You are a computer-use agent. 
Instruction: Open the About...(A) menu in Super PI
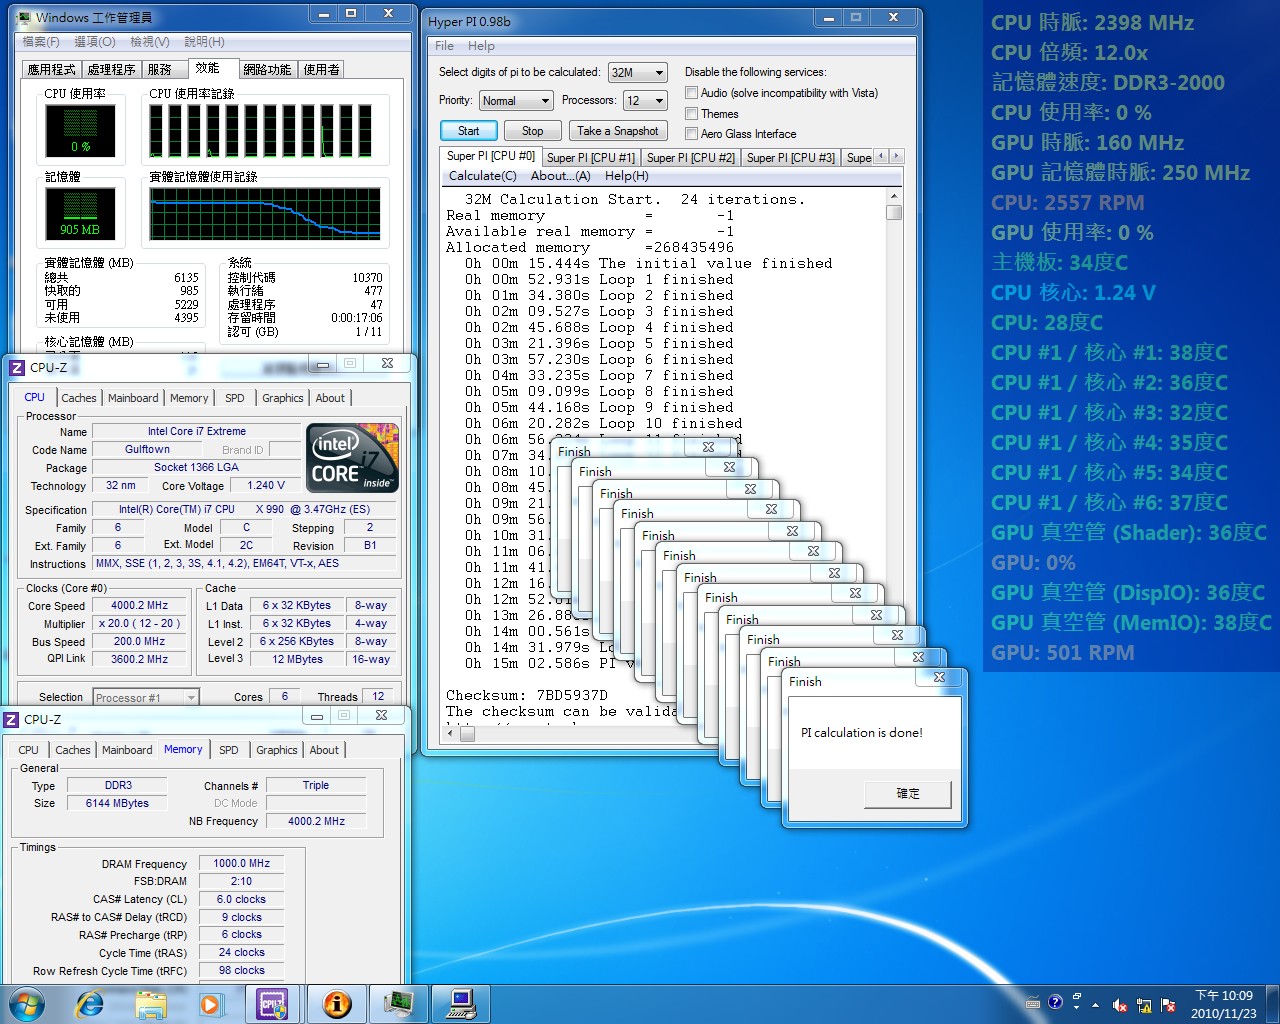click(x=561, y=176)
